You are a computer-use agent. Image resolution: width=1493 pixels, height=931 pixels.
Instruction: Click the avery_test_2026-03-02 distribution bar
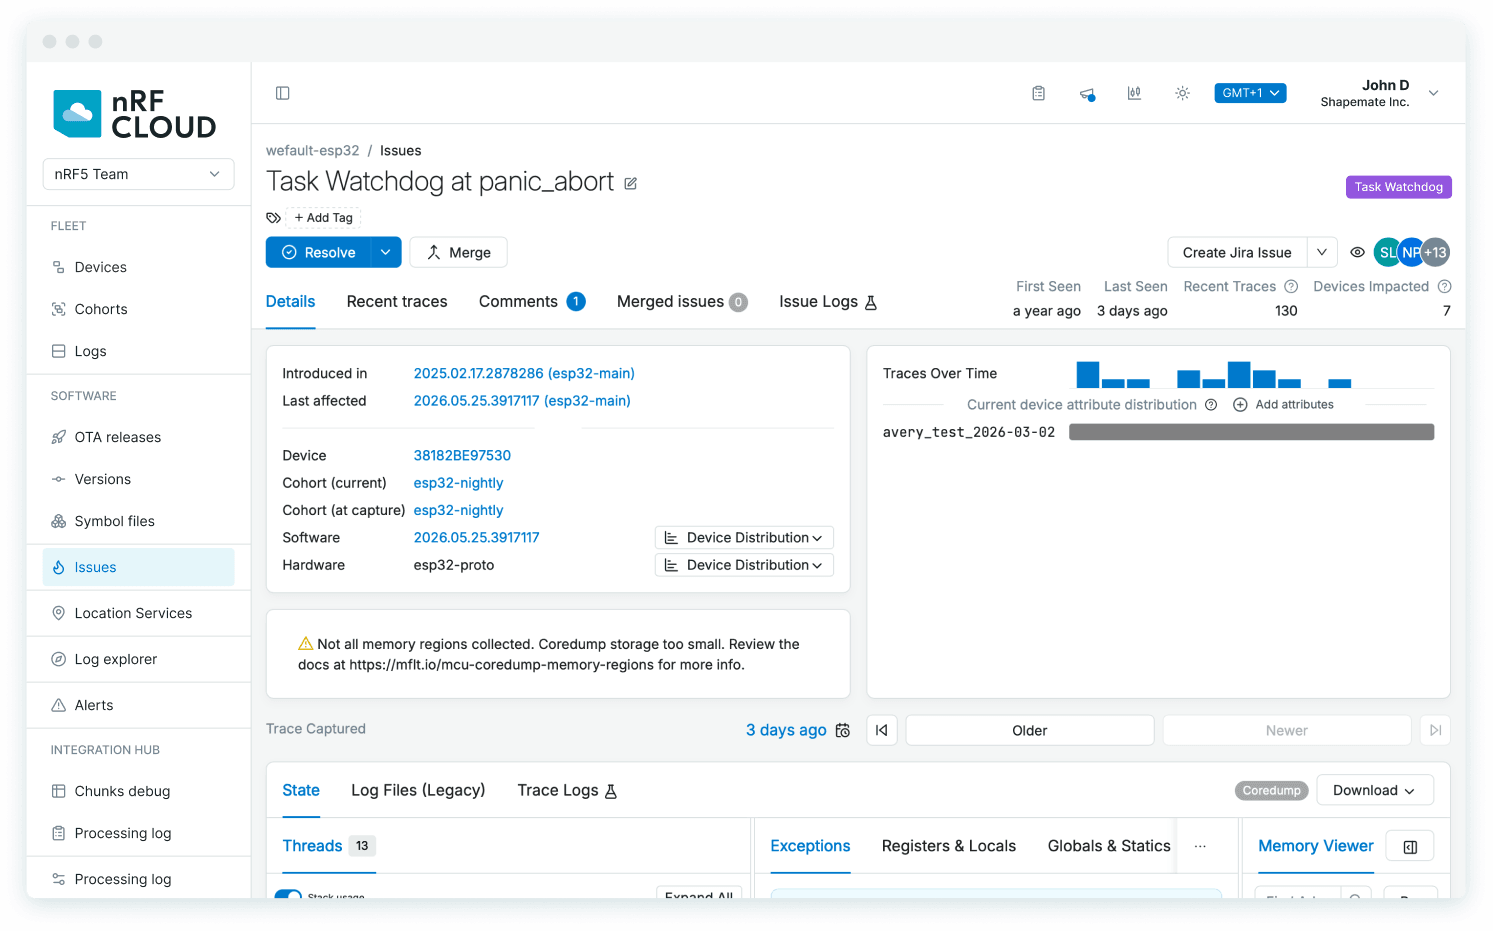click(1252, 432)
